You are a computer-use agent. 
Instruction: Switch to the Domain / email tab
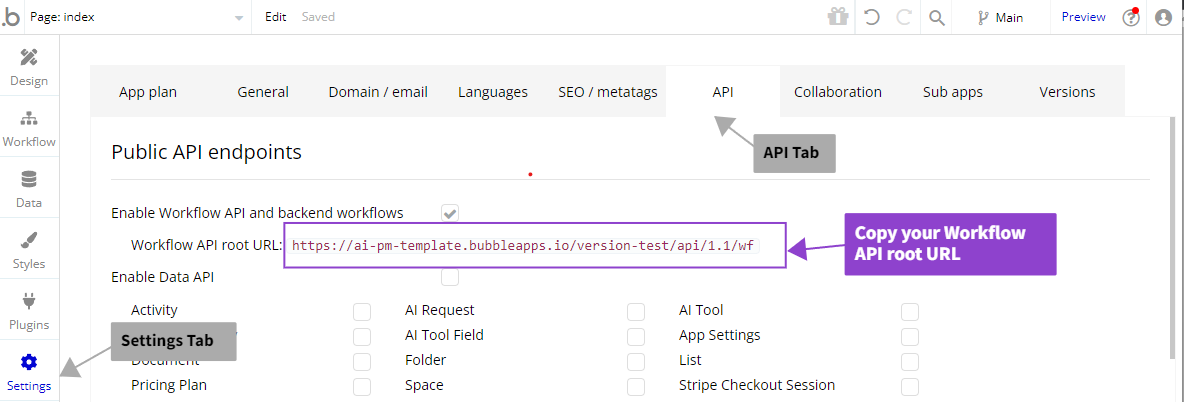378,92
